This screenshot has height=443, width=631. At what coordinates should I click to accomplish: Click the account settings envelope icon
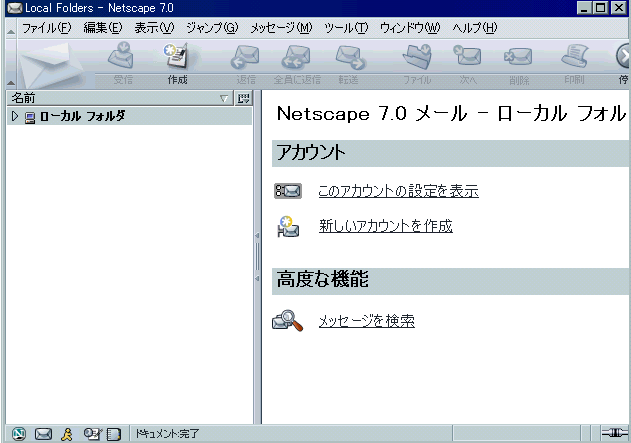point(288,191)
